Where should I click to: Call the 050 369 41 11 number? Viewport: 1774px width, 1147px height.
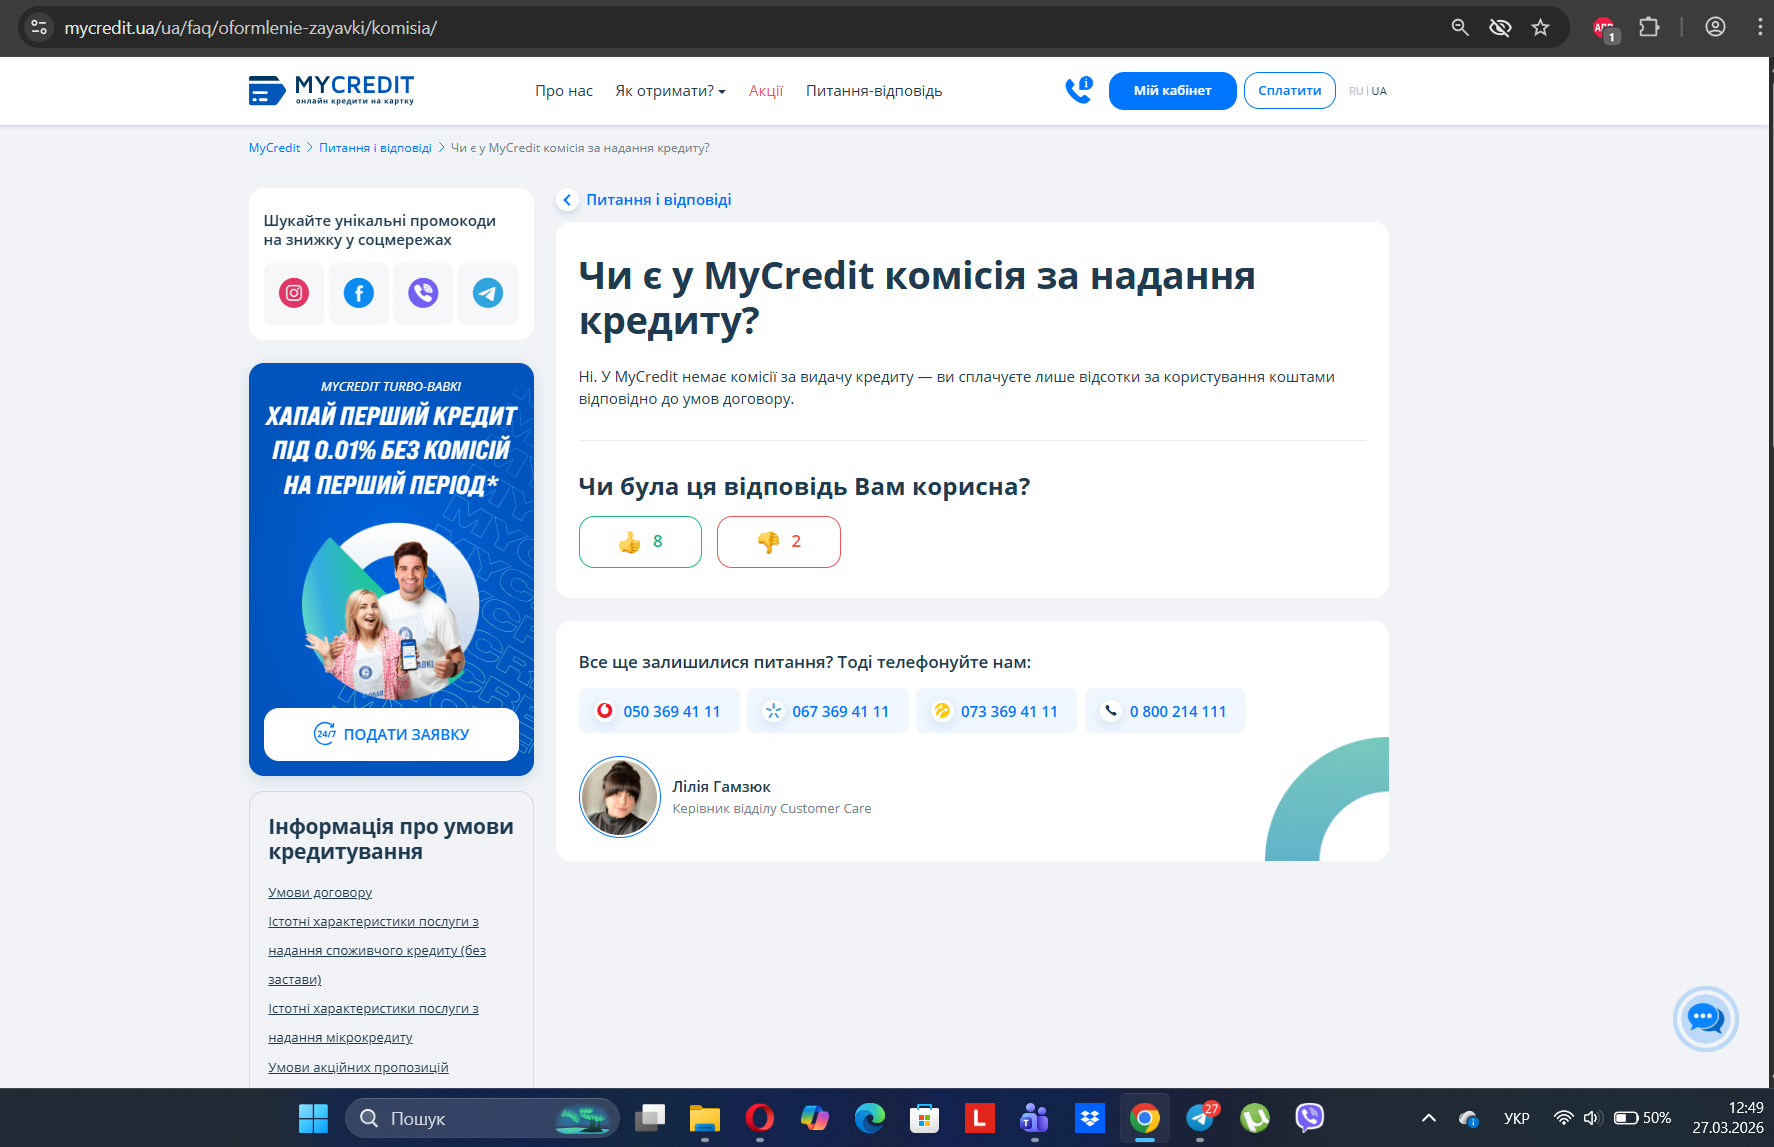pos(659,711)
